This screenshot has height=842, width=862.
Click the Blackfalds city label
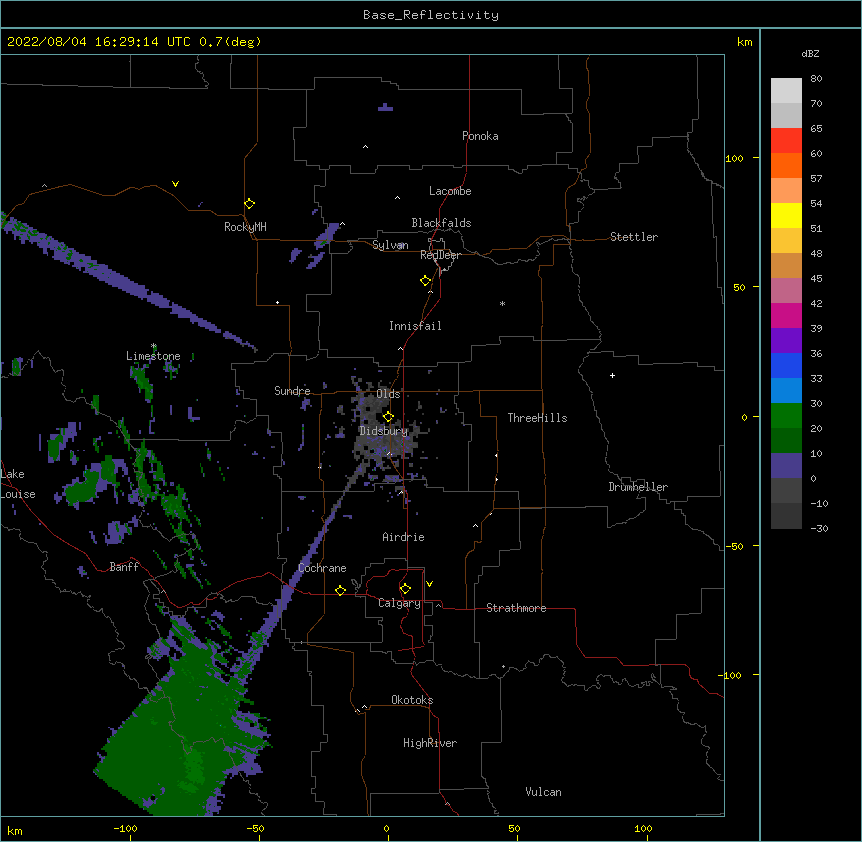point(441,223)
